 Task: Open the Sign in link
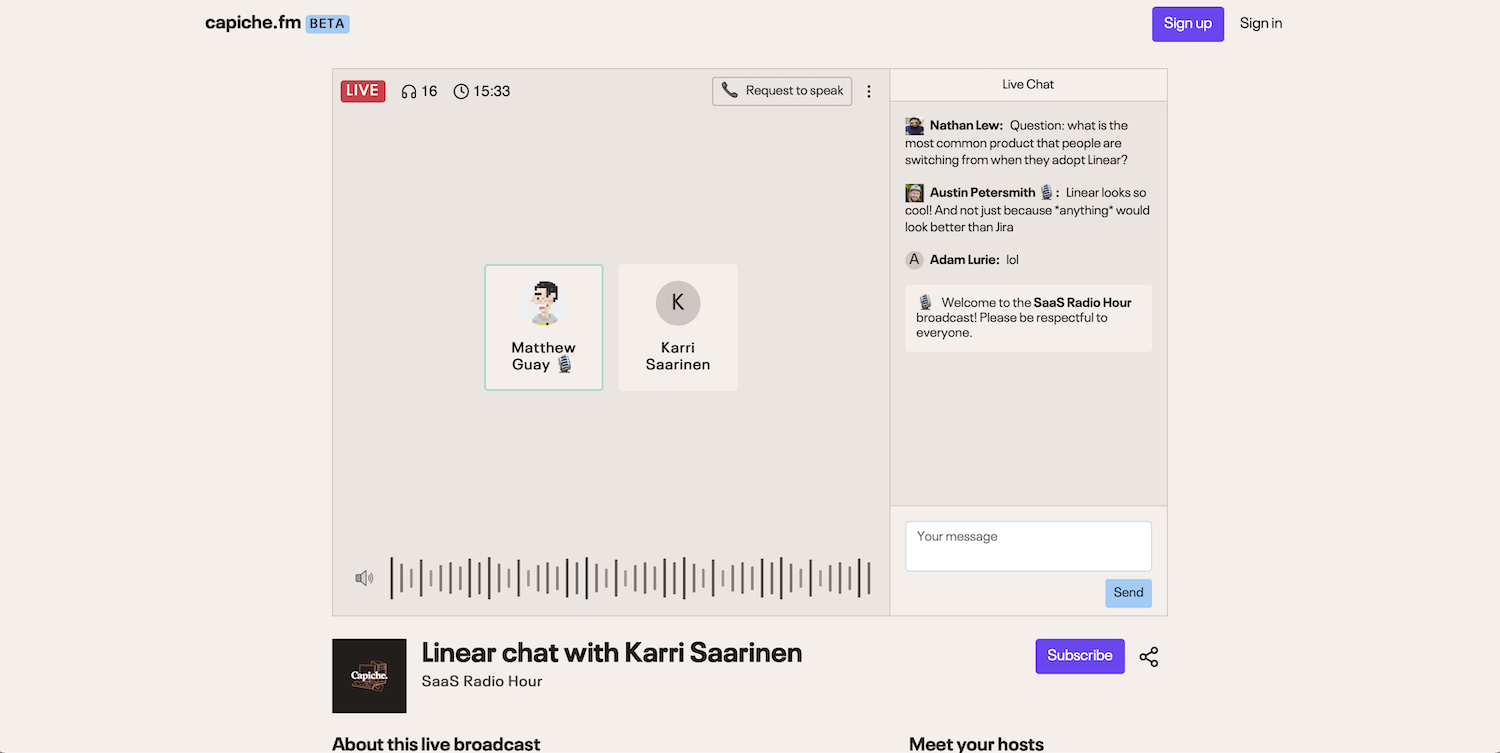coord(1261,24)
